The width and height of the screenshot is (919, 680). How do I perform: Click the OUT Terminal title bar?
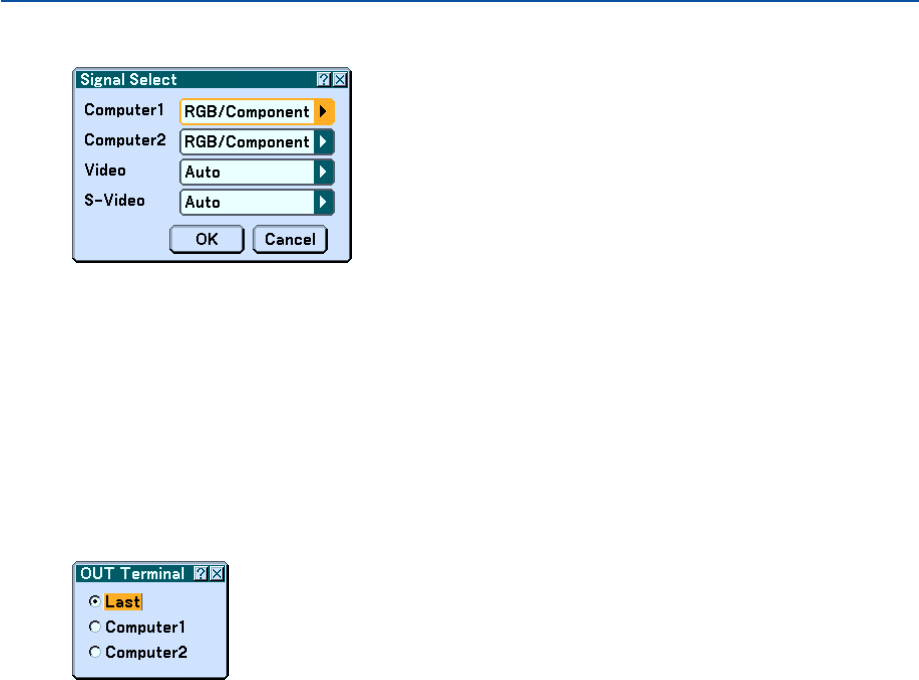135,573
